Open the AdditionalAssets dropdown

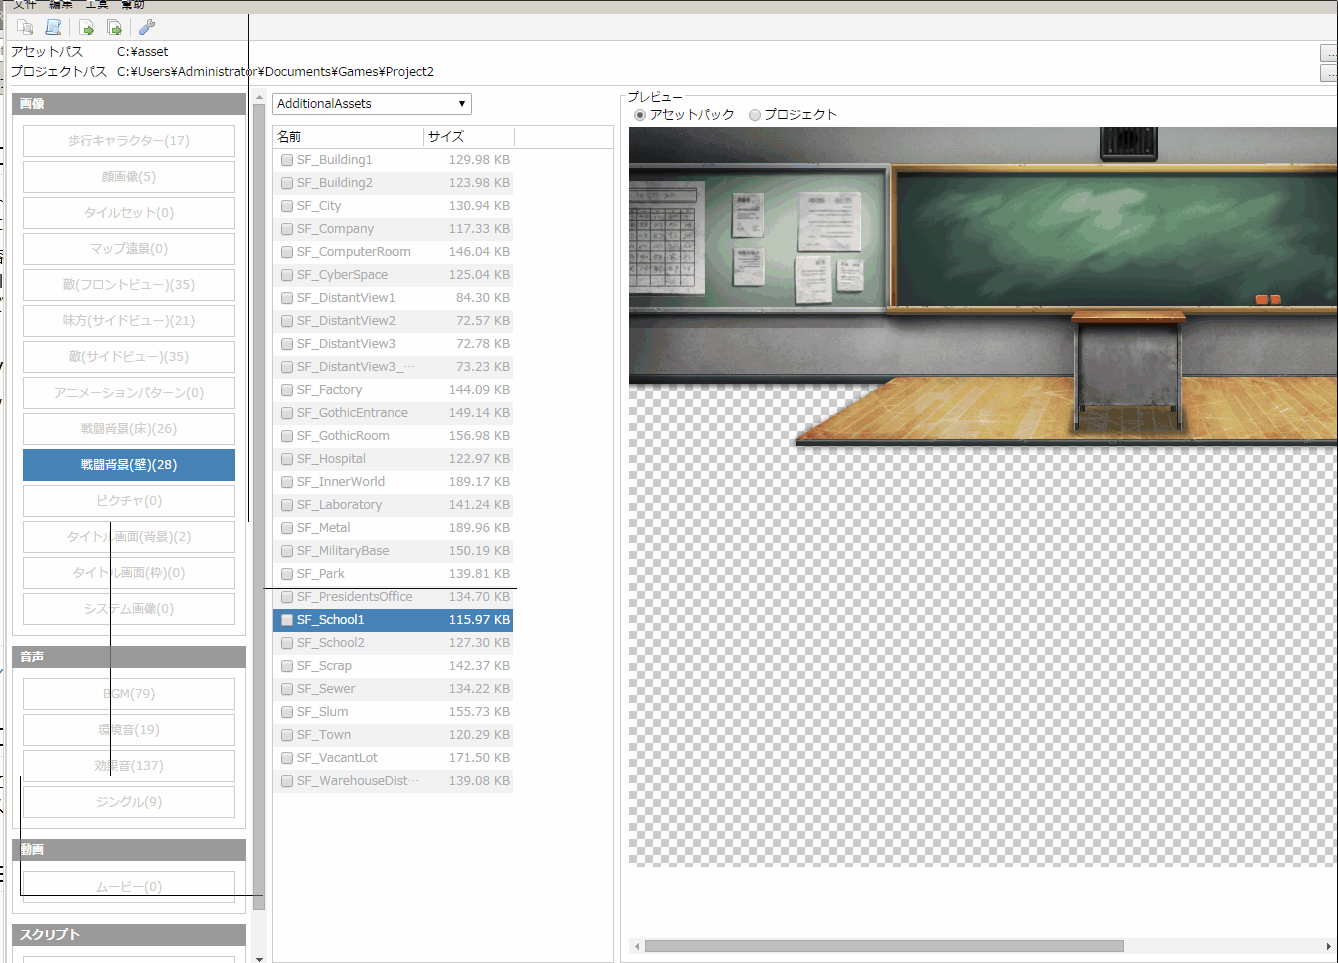[x=372, y=104]
